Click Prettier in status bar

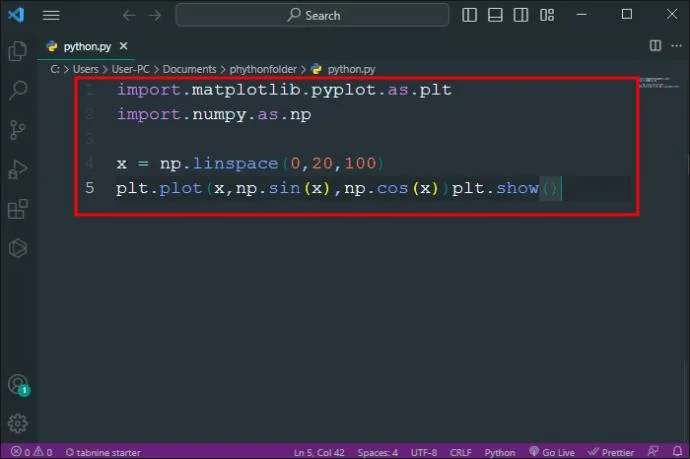coord(611,452)
